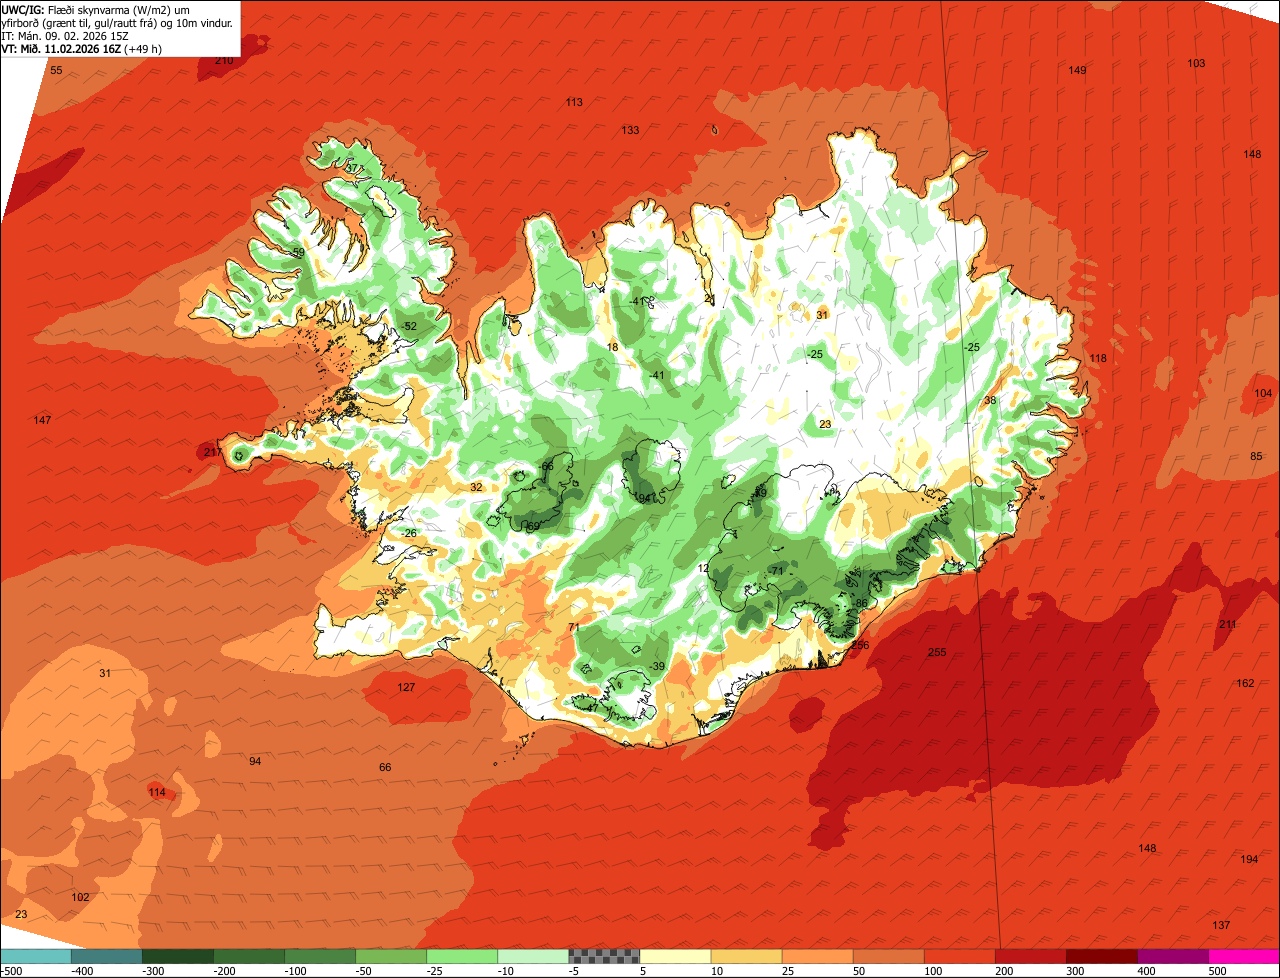Select legend color swatch between 100 and 200
This screenshot has height=978, width=1280.
click(959, 956)
